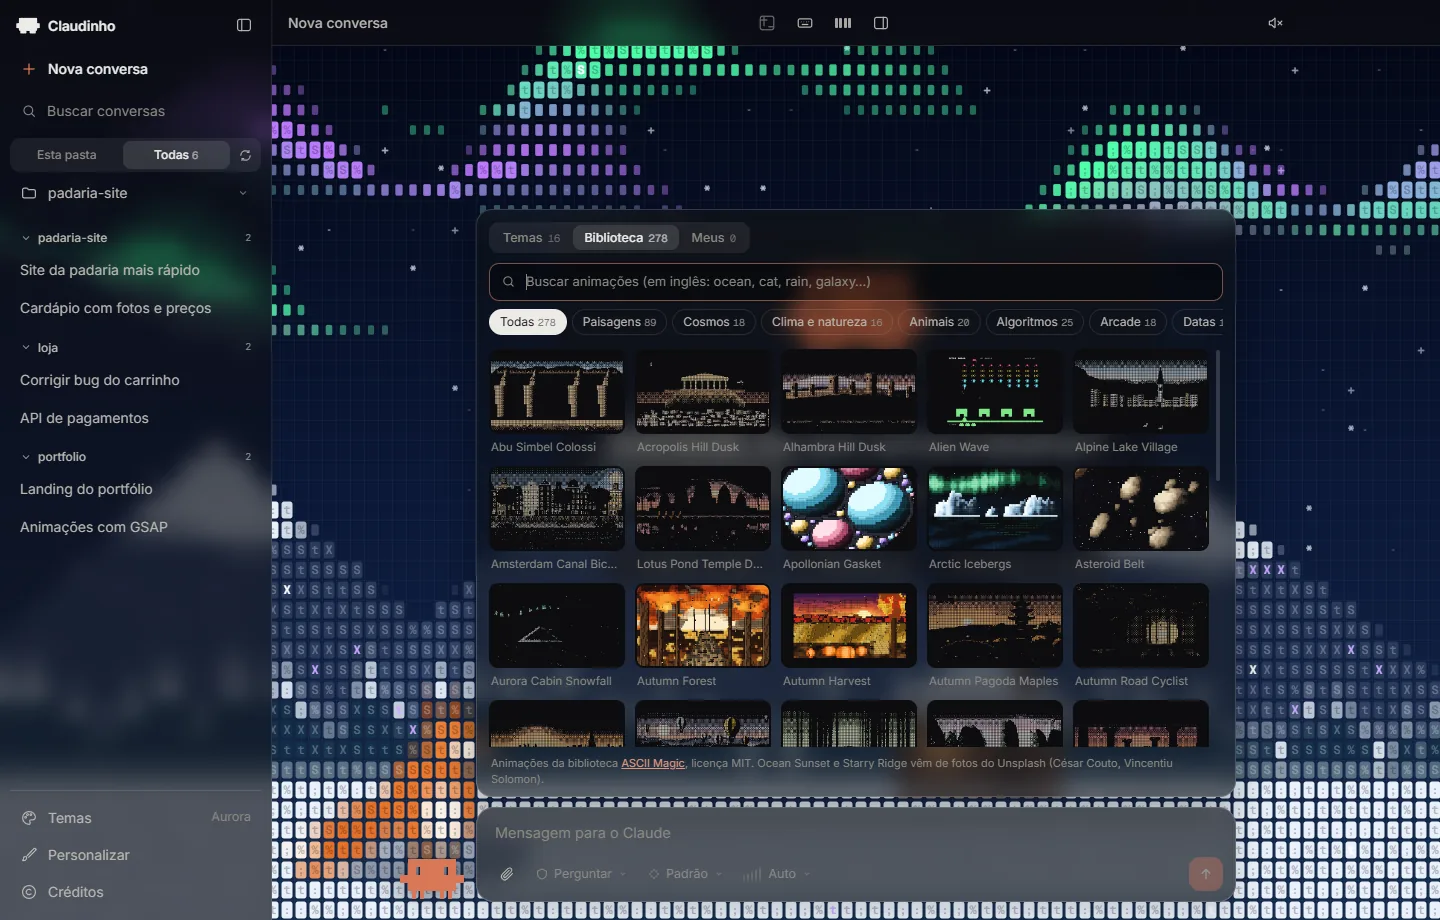Open the padaria-site folder dropdown

(x=135, y=193)
